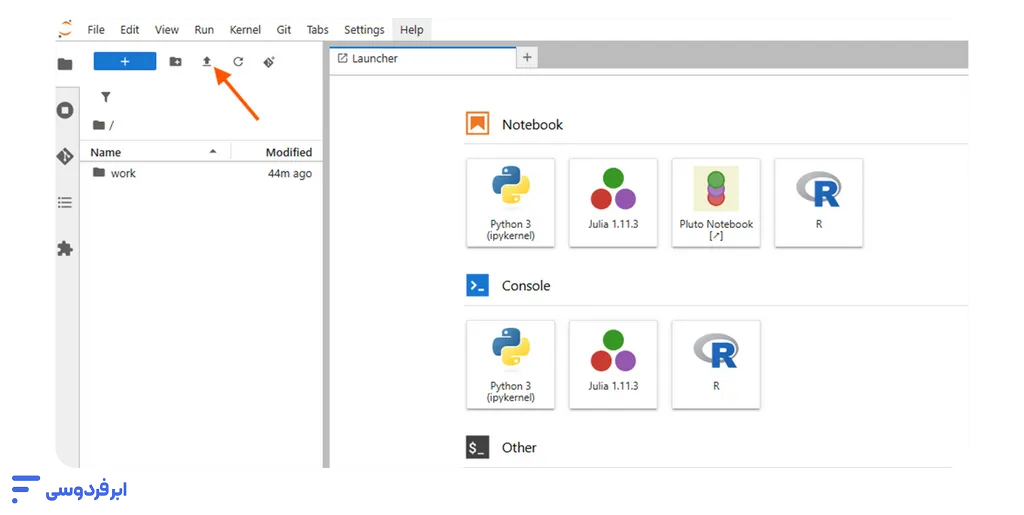Open the Git sidebar panel
Viewport: 1024px width, 515px height.
65,156
